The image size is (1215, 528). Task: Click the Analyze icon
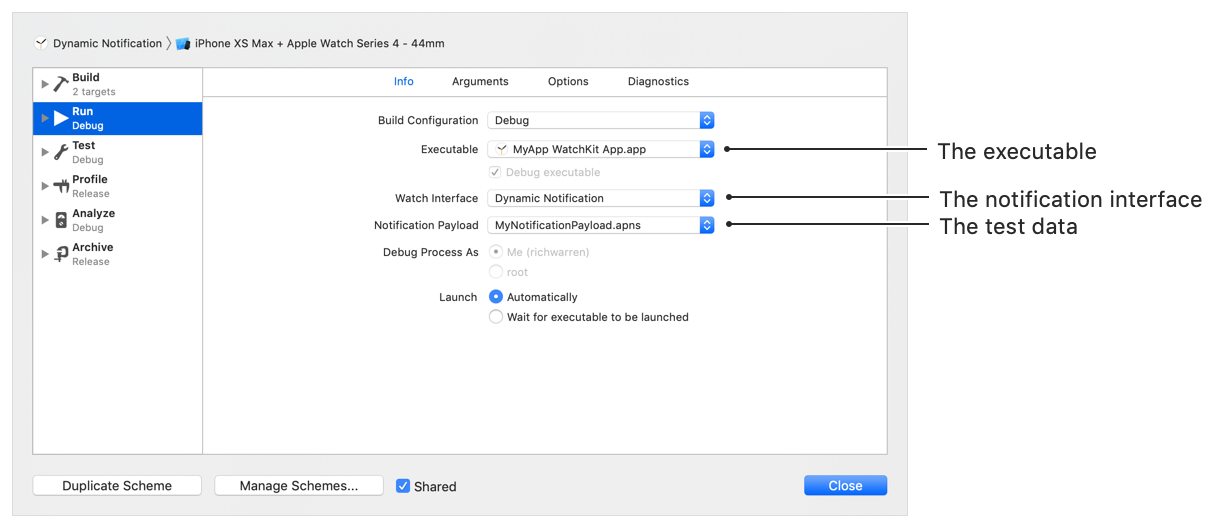(61, 220)
